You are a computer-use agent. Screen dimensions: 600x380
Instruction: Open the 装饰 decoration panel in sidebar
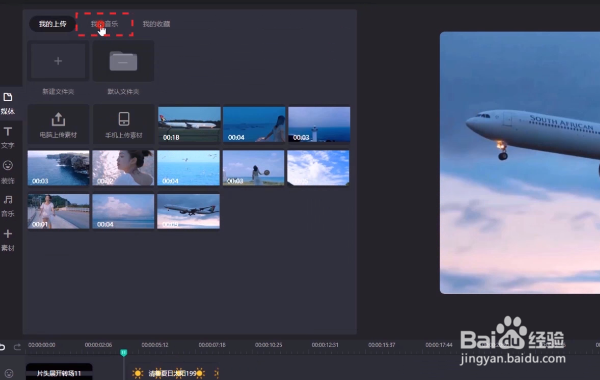pyautogui.click(x=8, y=172)
